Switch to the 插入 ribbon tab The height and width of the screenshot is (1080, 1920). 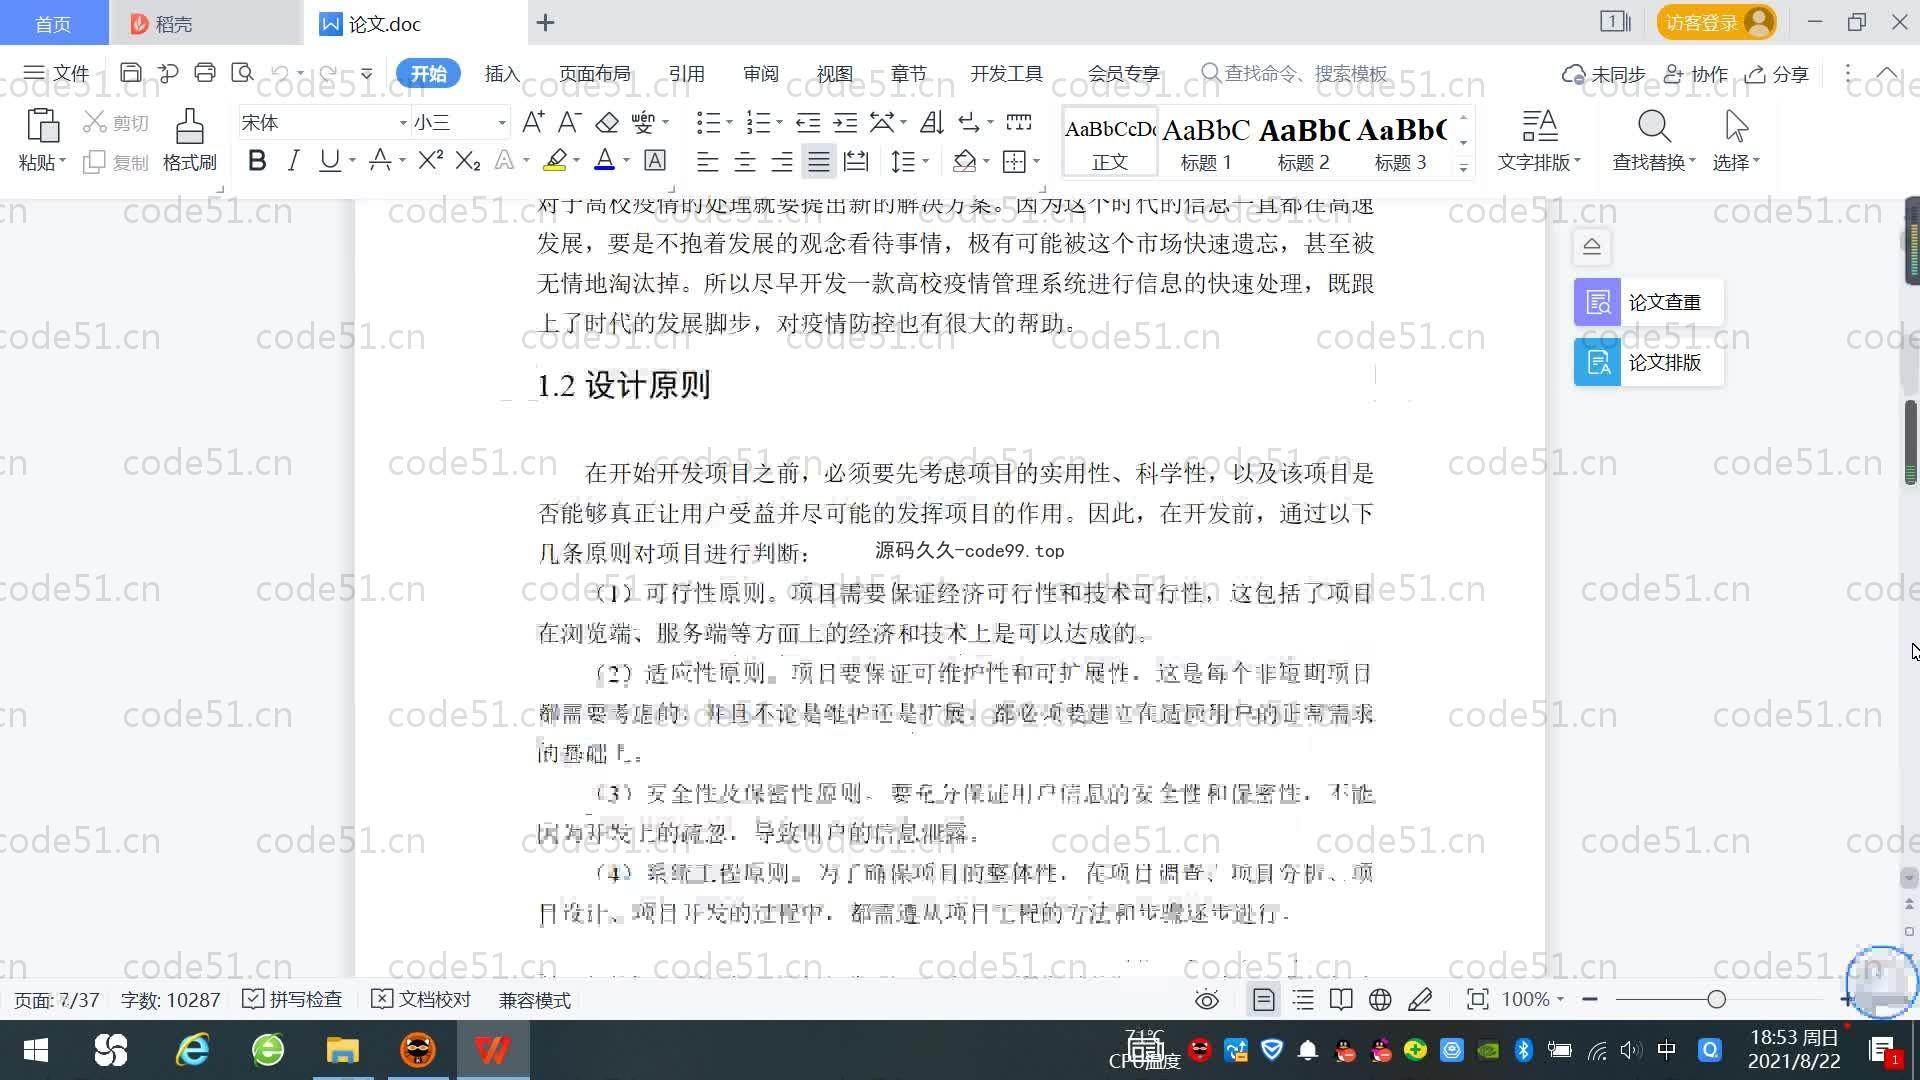502,73
